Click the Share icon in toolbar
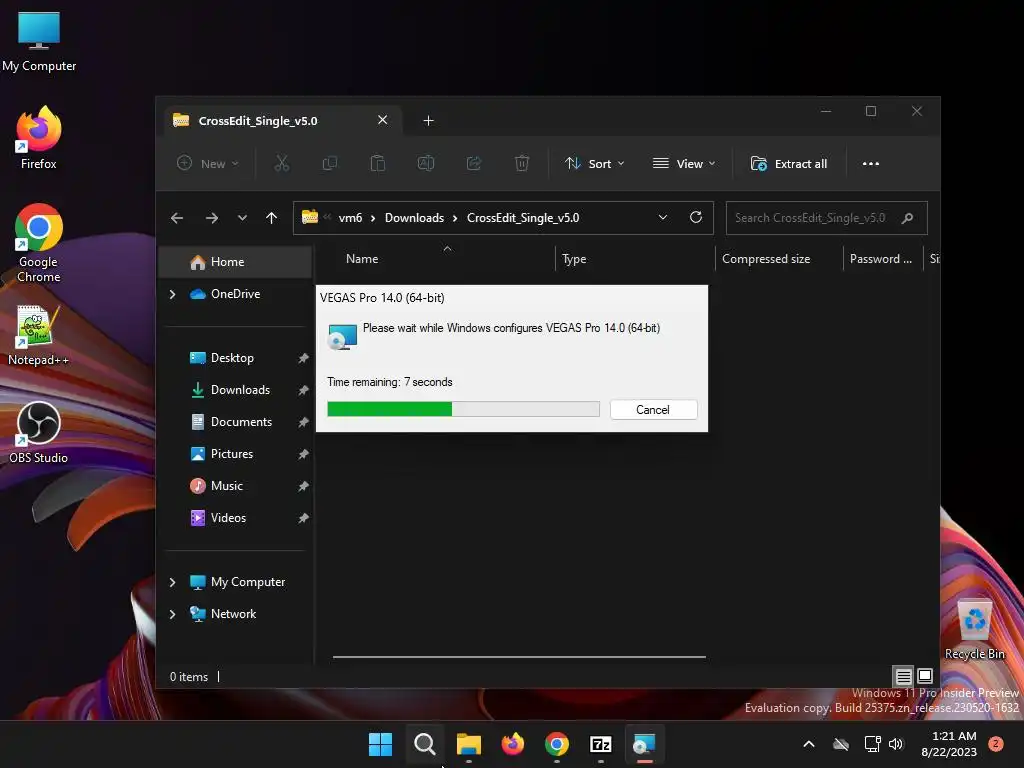 pyautogui.click(x=473, y=163)
